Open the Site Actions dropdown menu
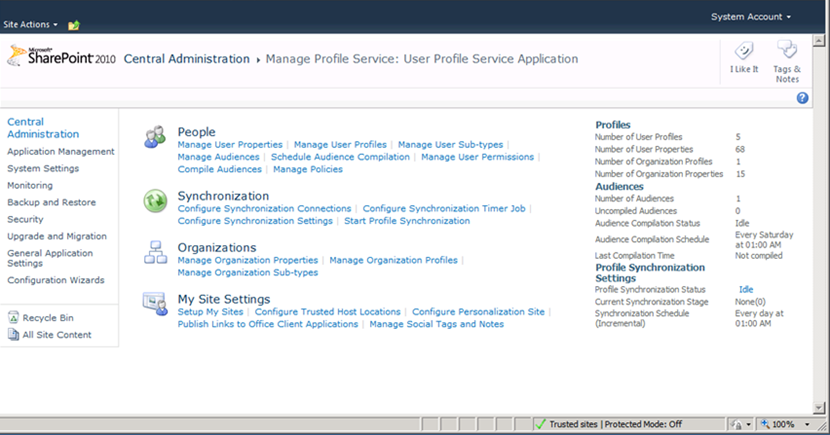The image size is (830, 435). (30, 24)
